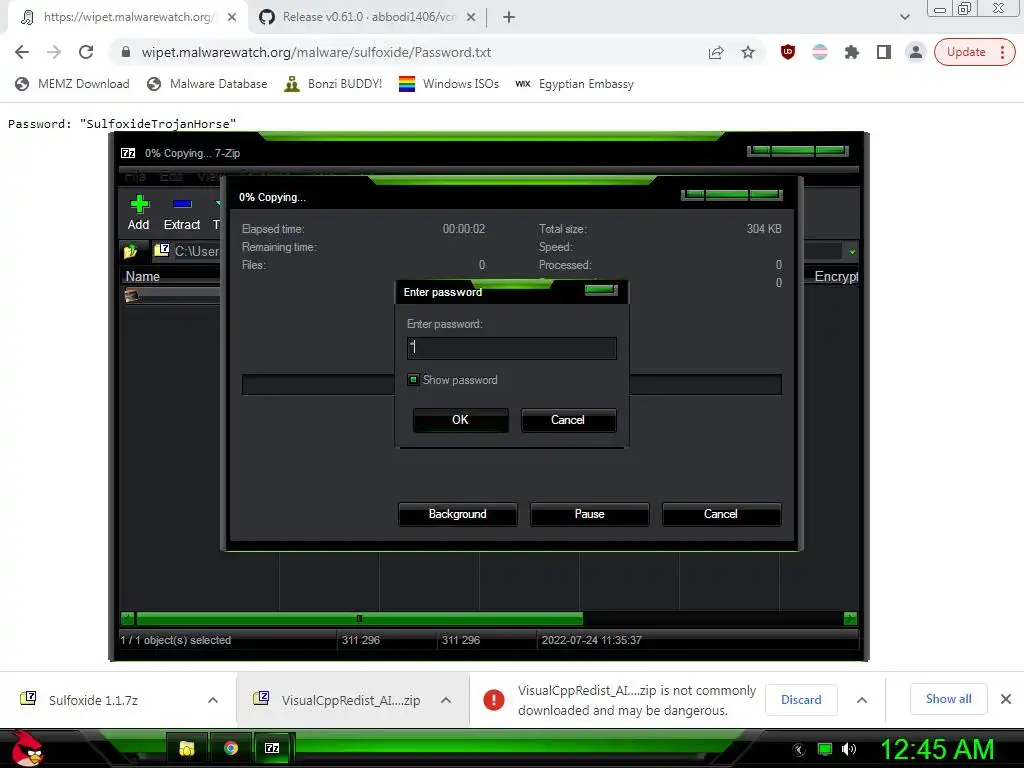
Task: Click the green horizontal scrollbar in 7-Zip
Action: click(x=359, y=618)
